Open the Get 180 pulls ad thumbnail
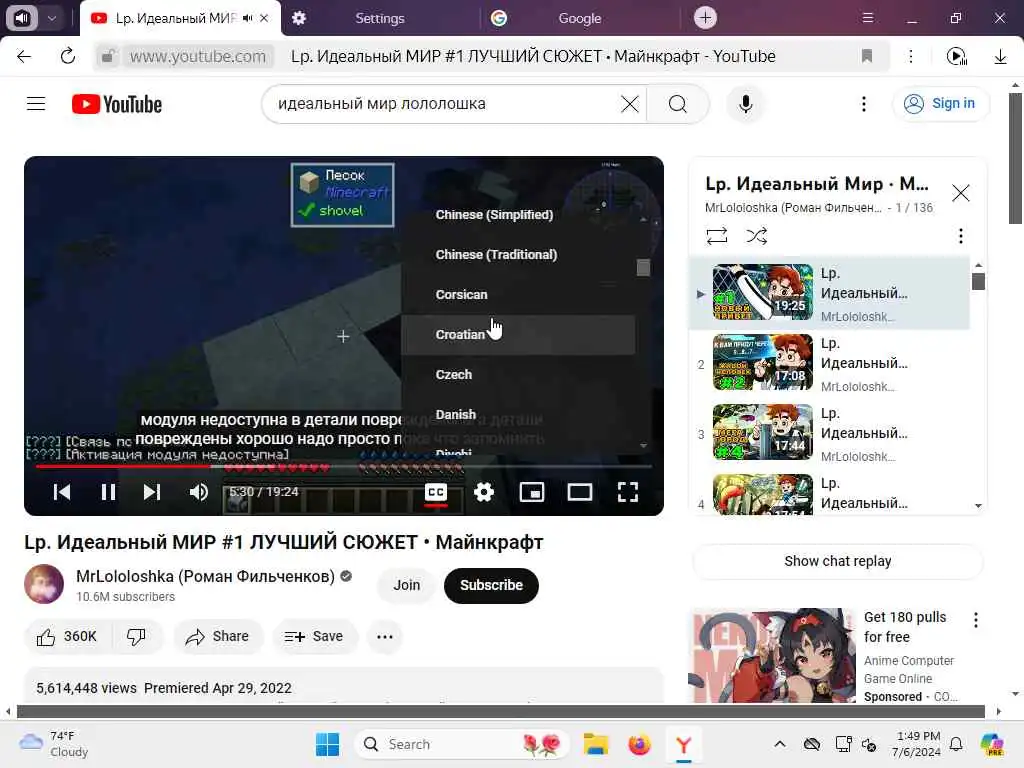1024x768 pixels. click(x=774, y=656)
